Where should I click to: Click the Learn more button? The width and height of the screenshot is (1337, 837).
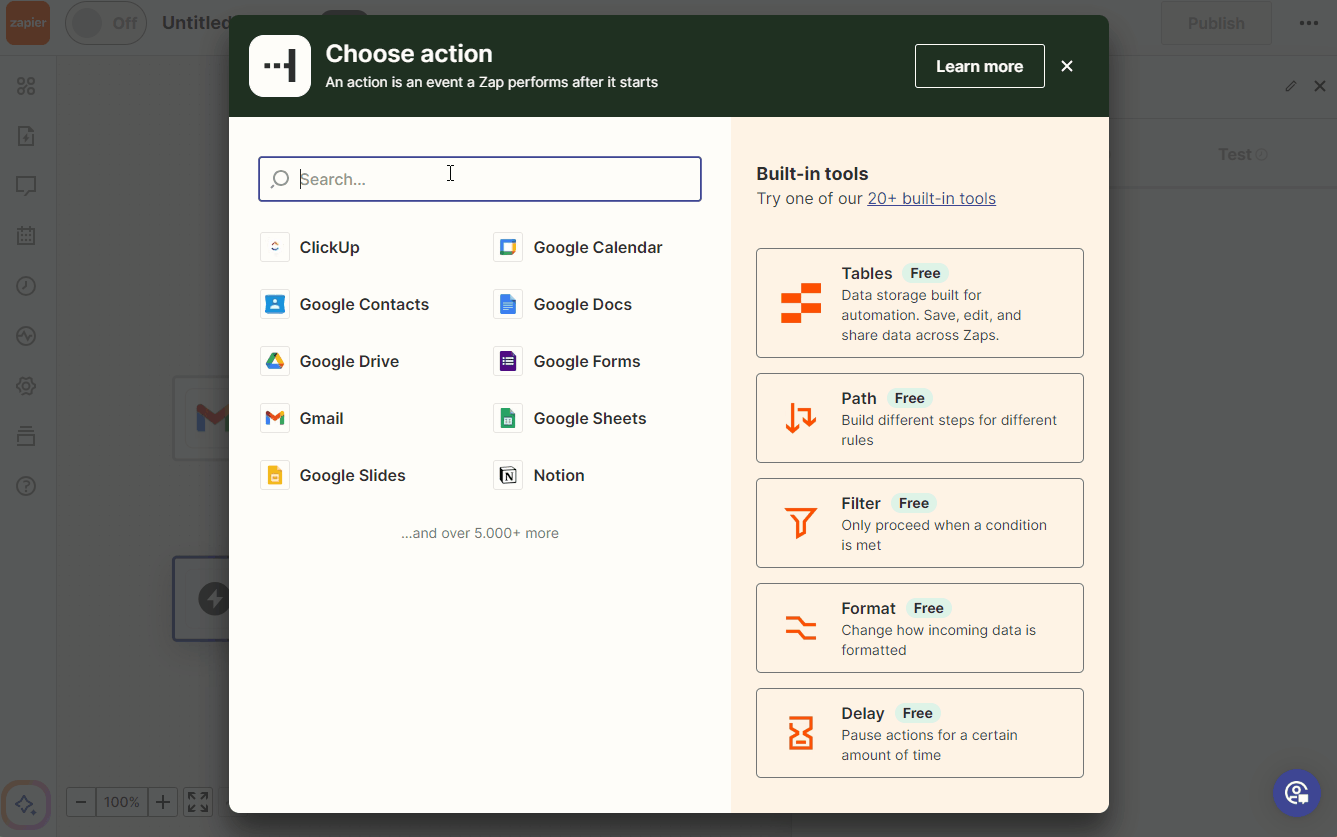point(980,66)
